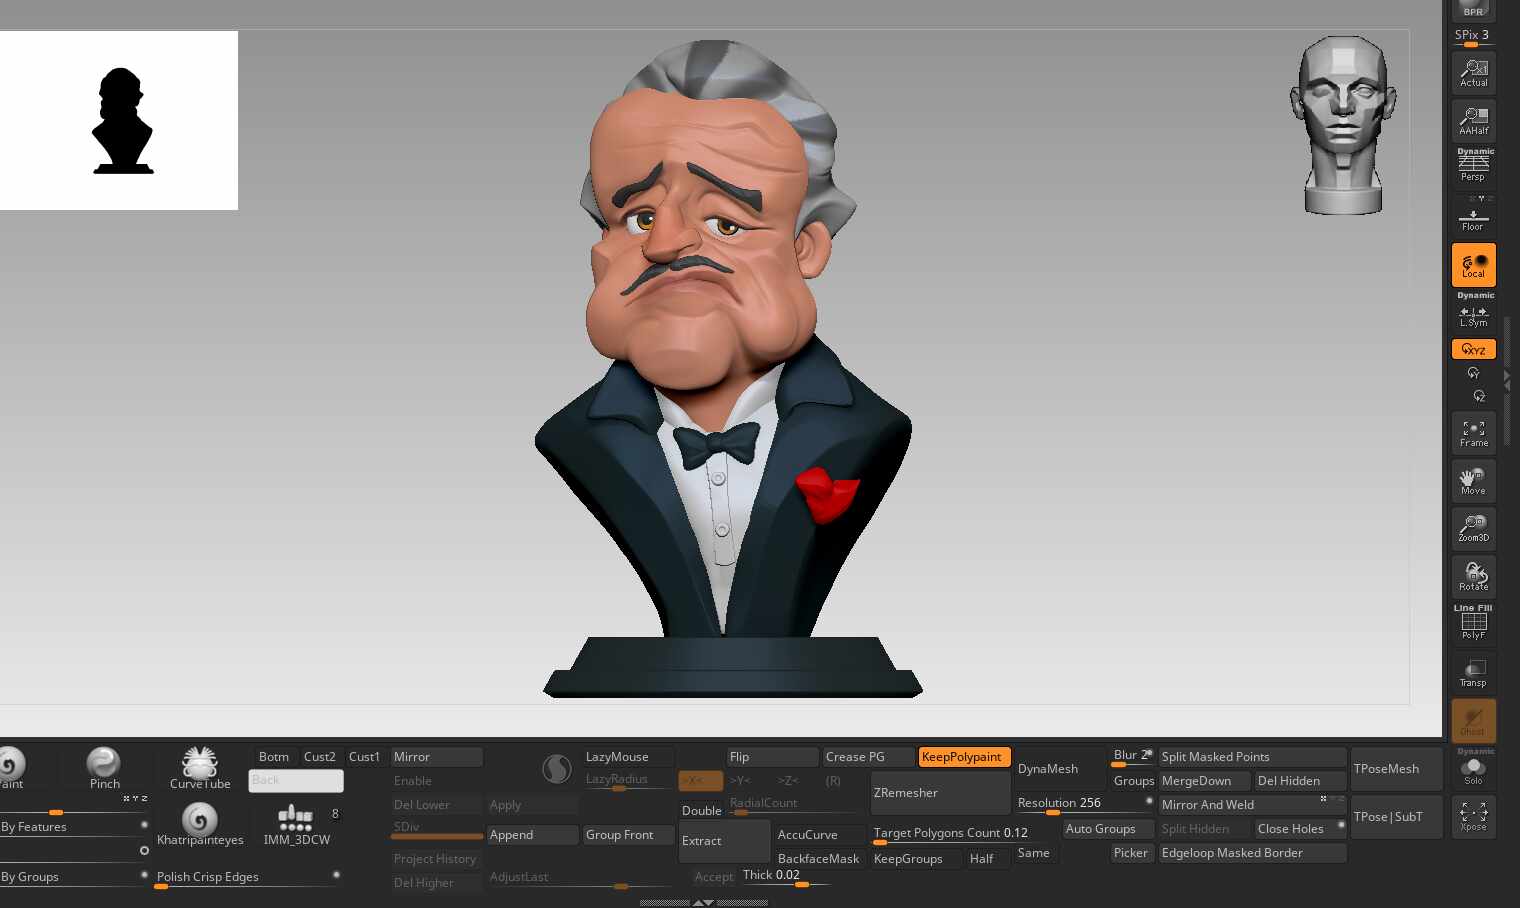Toggle KeepPolypaint option
The height and width of the screenshot is (908, 1520).
click(964, 757)
